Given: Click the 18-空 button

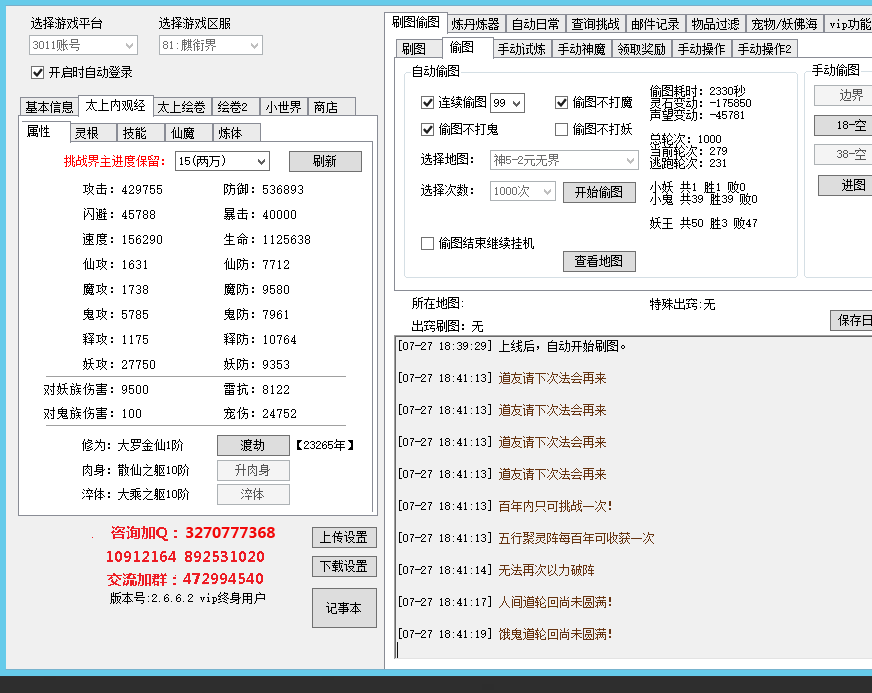Looking at the screenshot, I should point(844,126).
